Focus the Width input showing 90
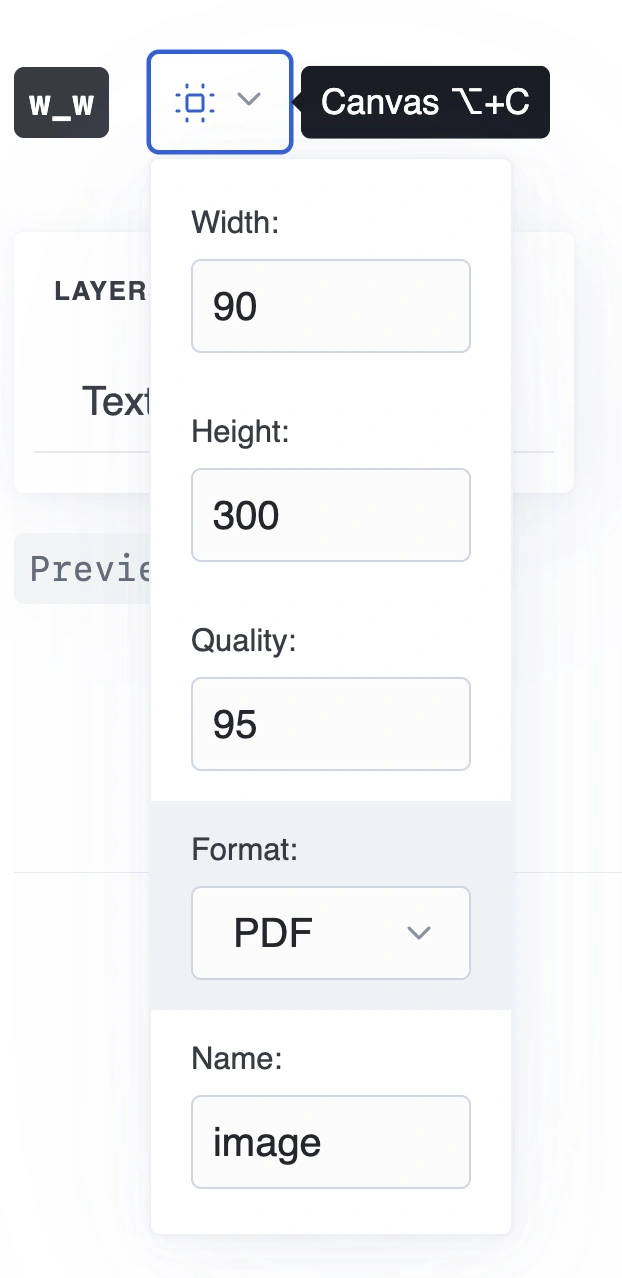Image resolution: width=622 pixels, height=1278 pixels. click(330, 306)
